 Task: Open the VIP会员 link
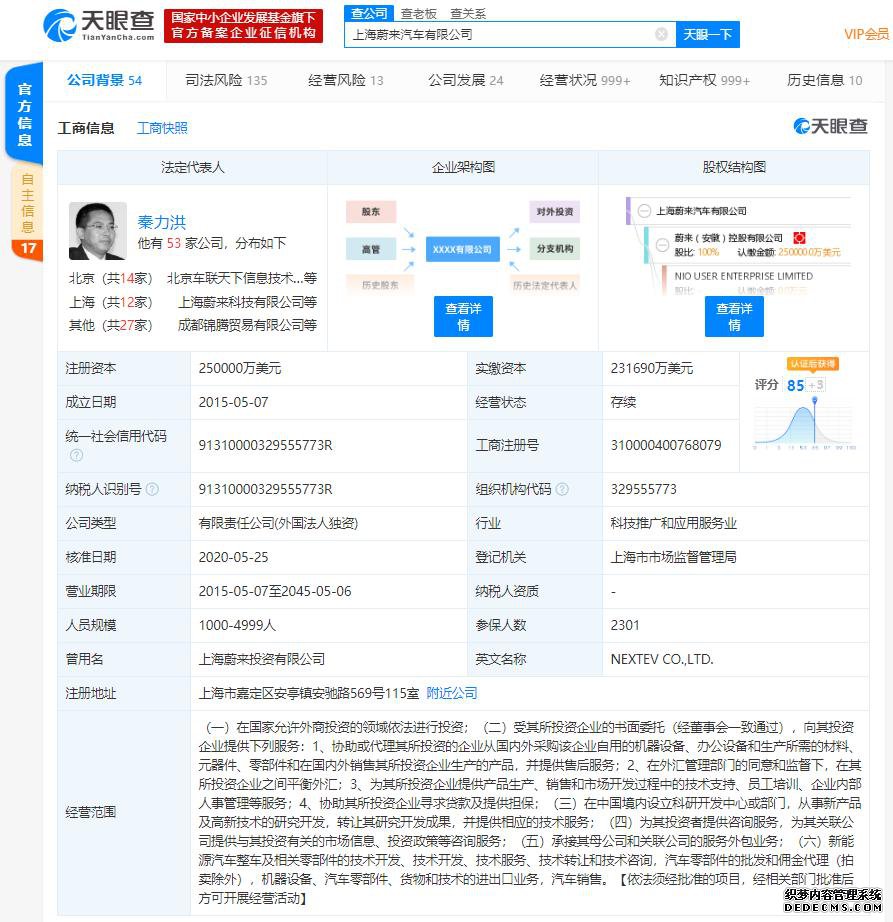click(x=866, y=34)
